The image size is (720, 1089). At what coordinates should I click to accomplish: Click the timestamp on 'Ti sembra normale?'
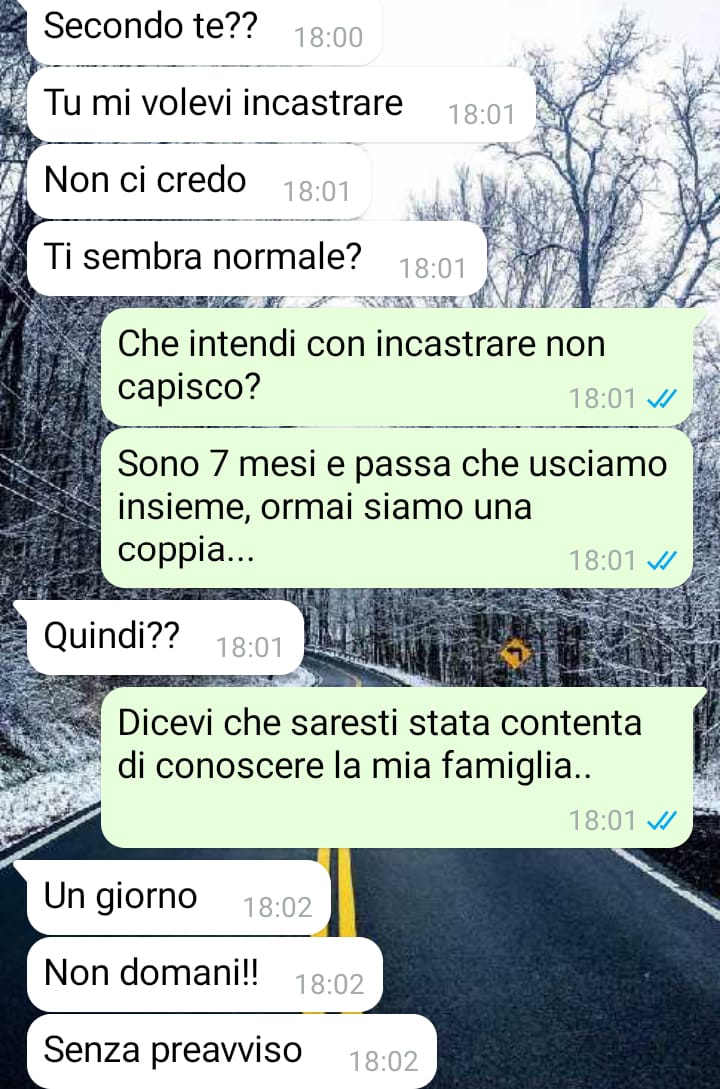click(433, 269)
